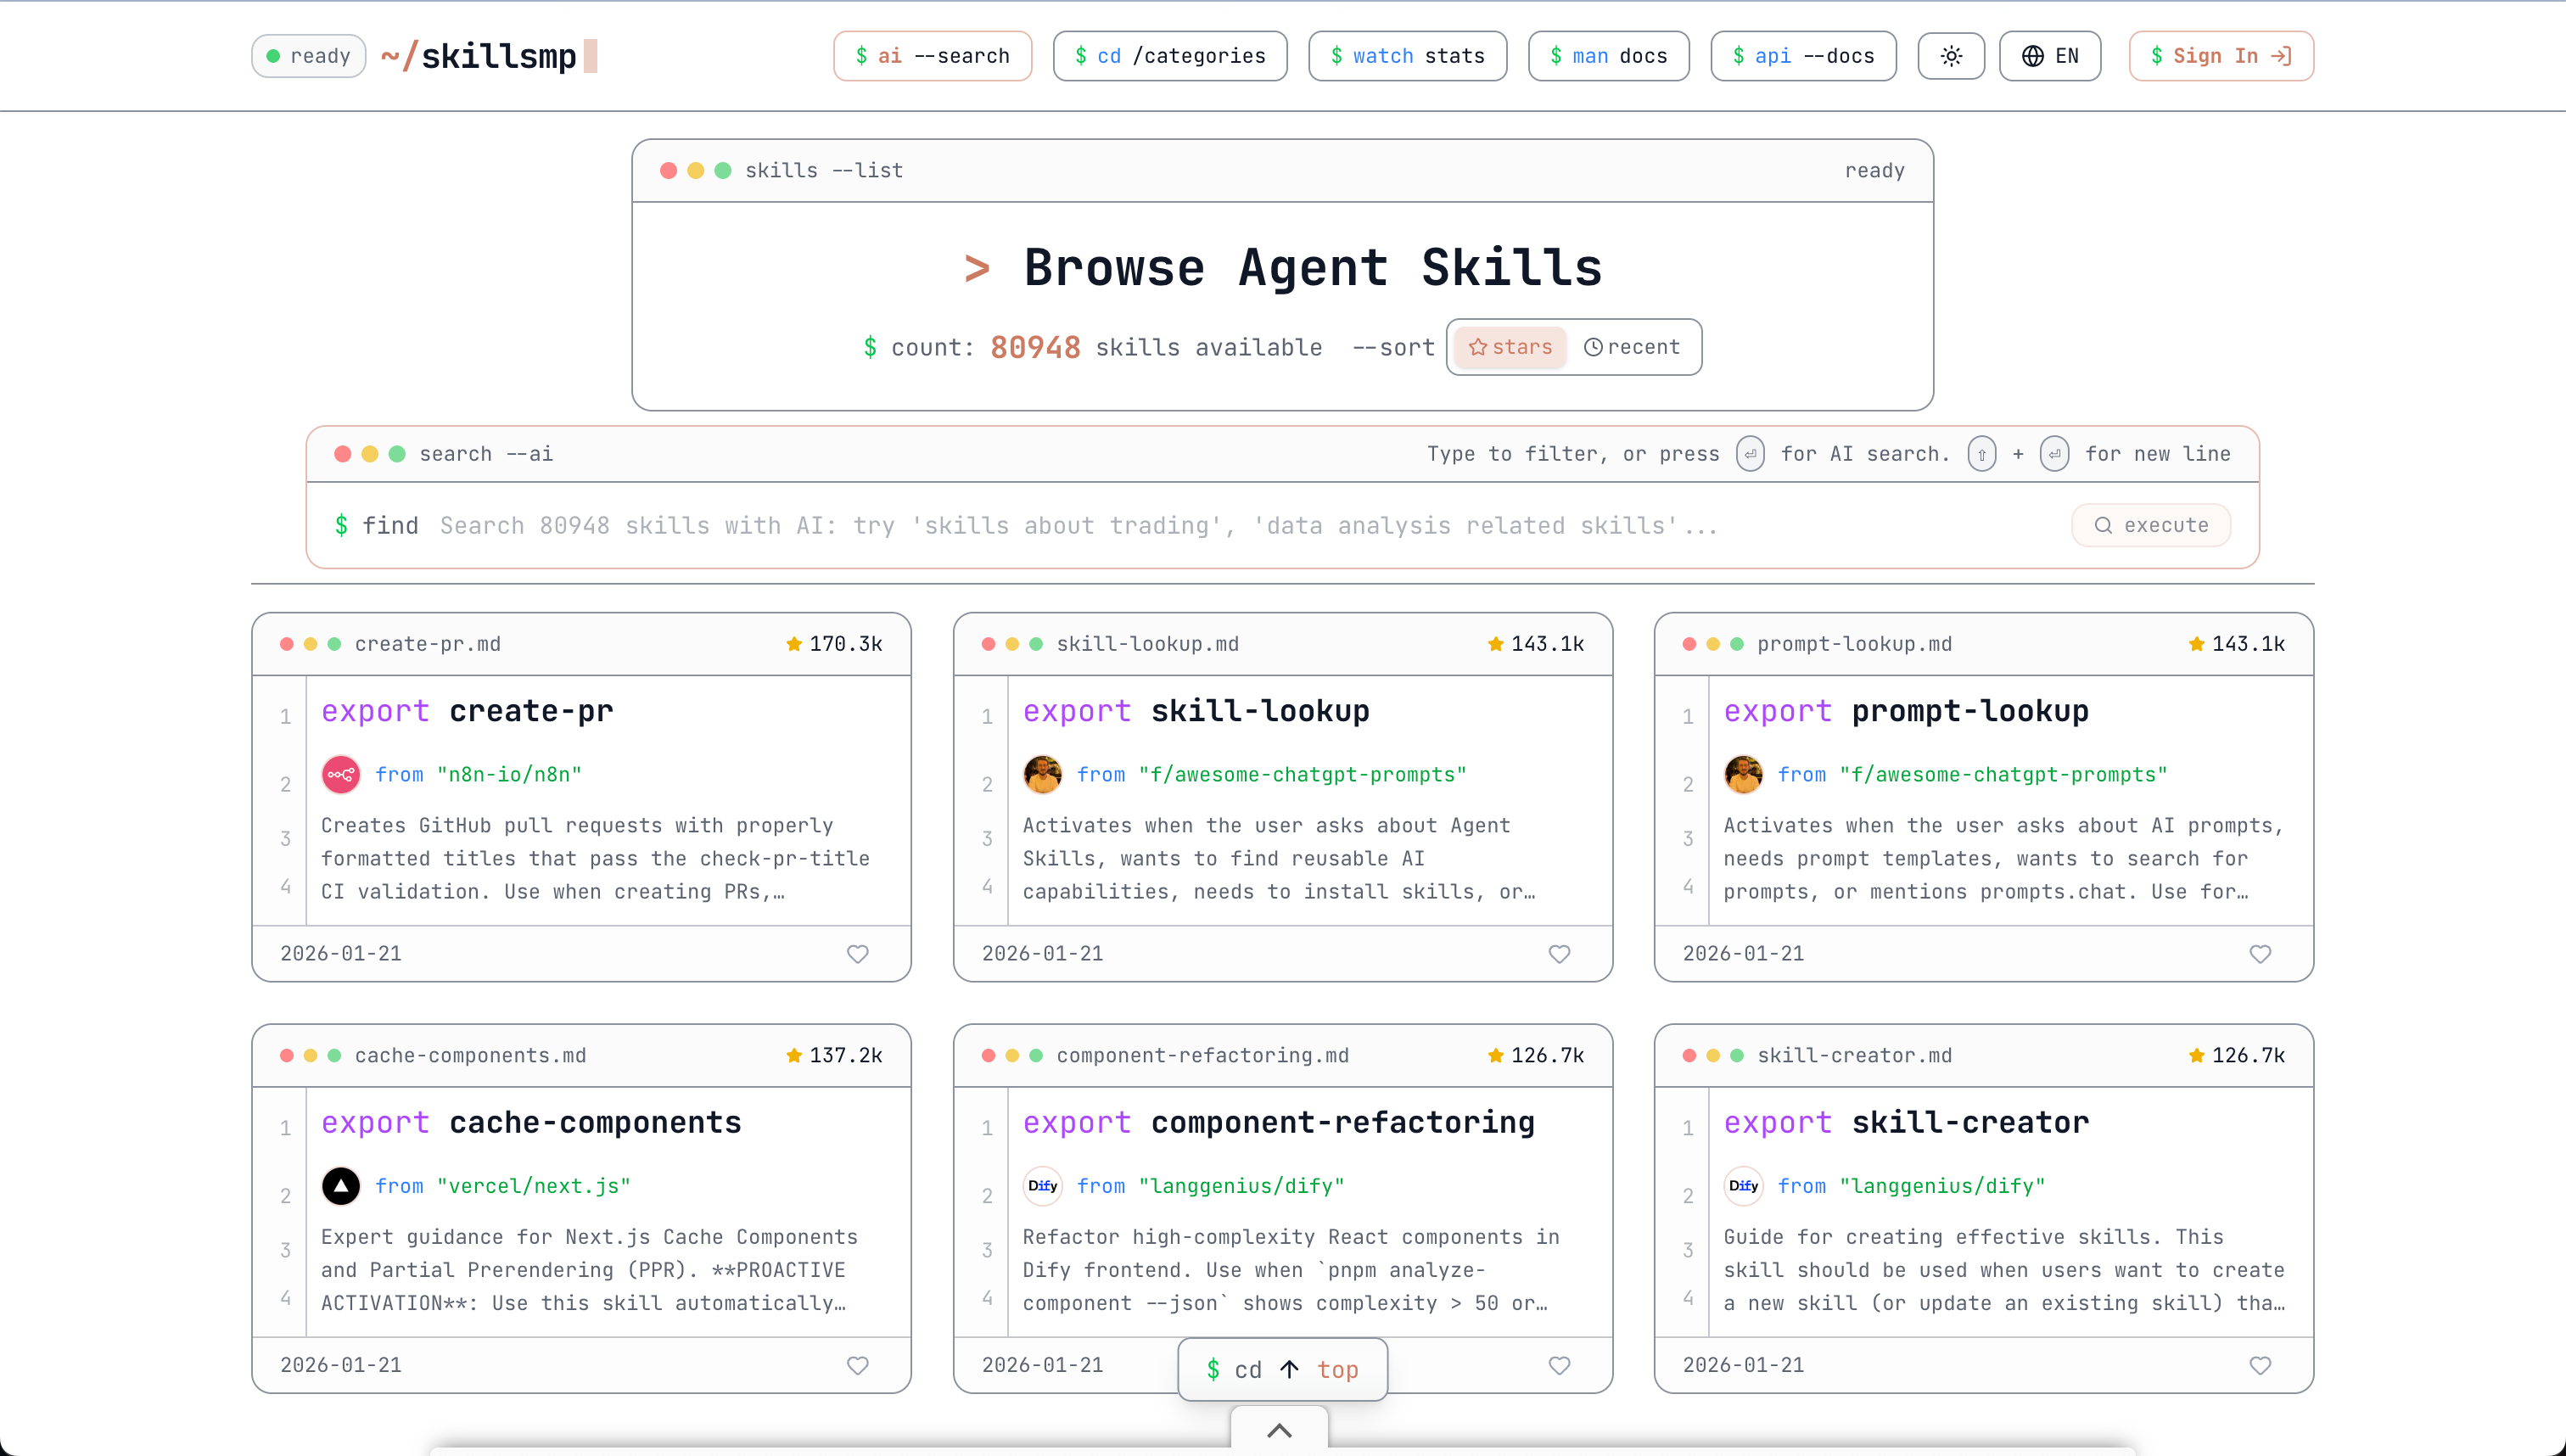Click the execute search button

coord(2150,525)
